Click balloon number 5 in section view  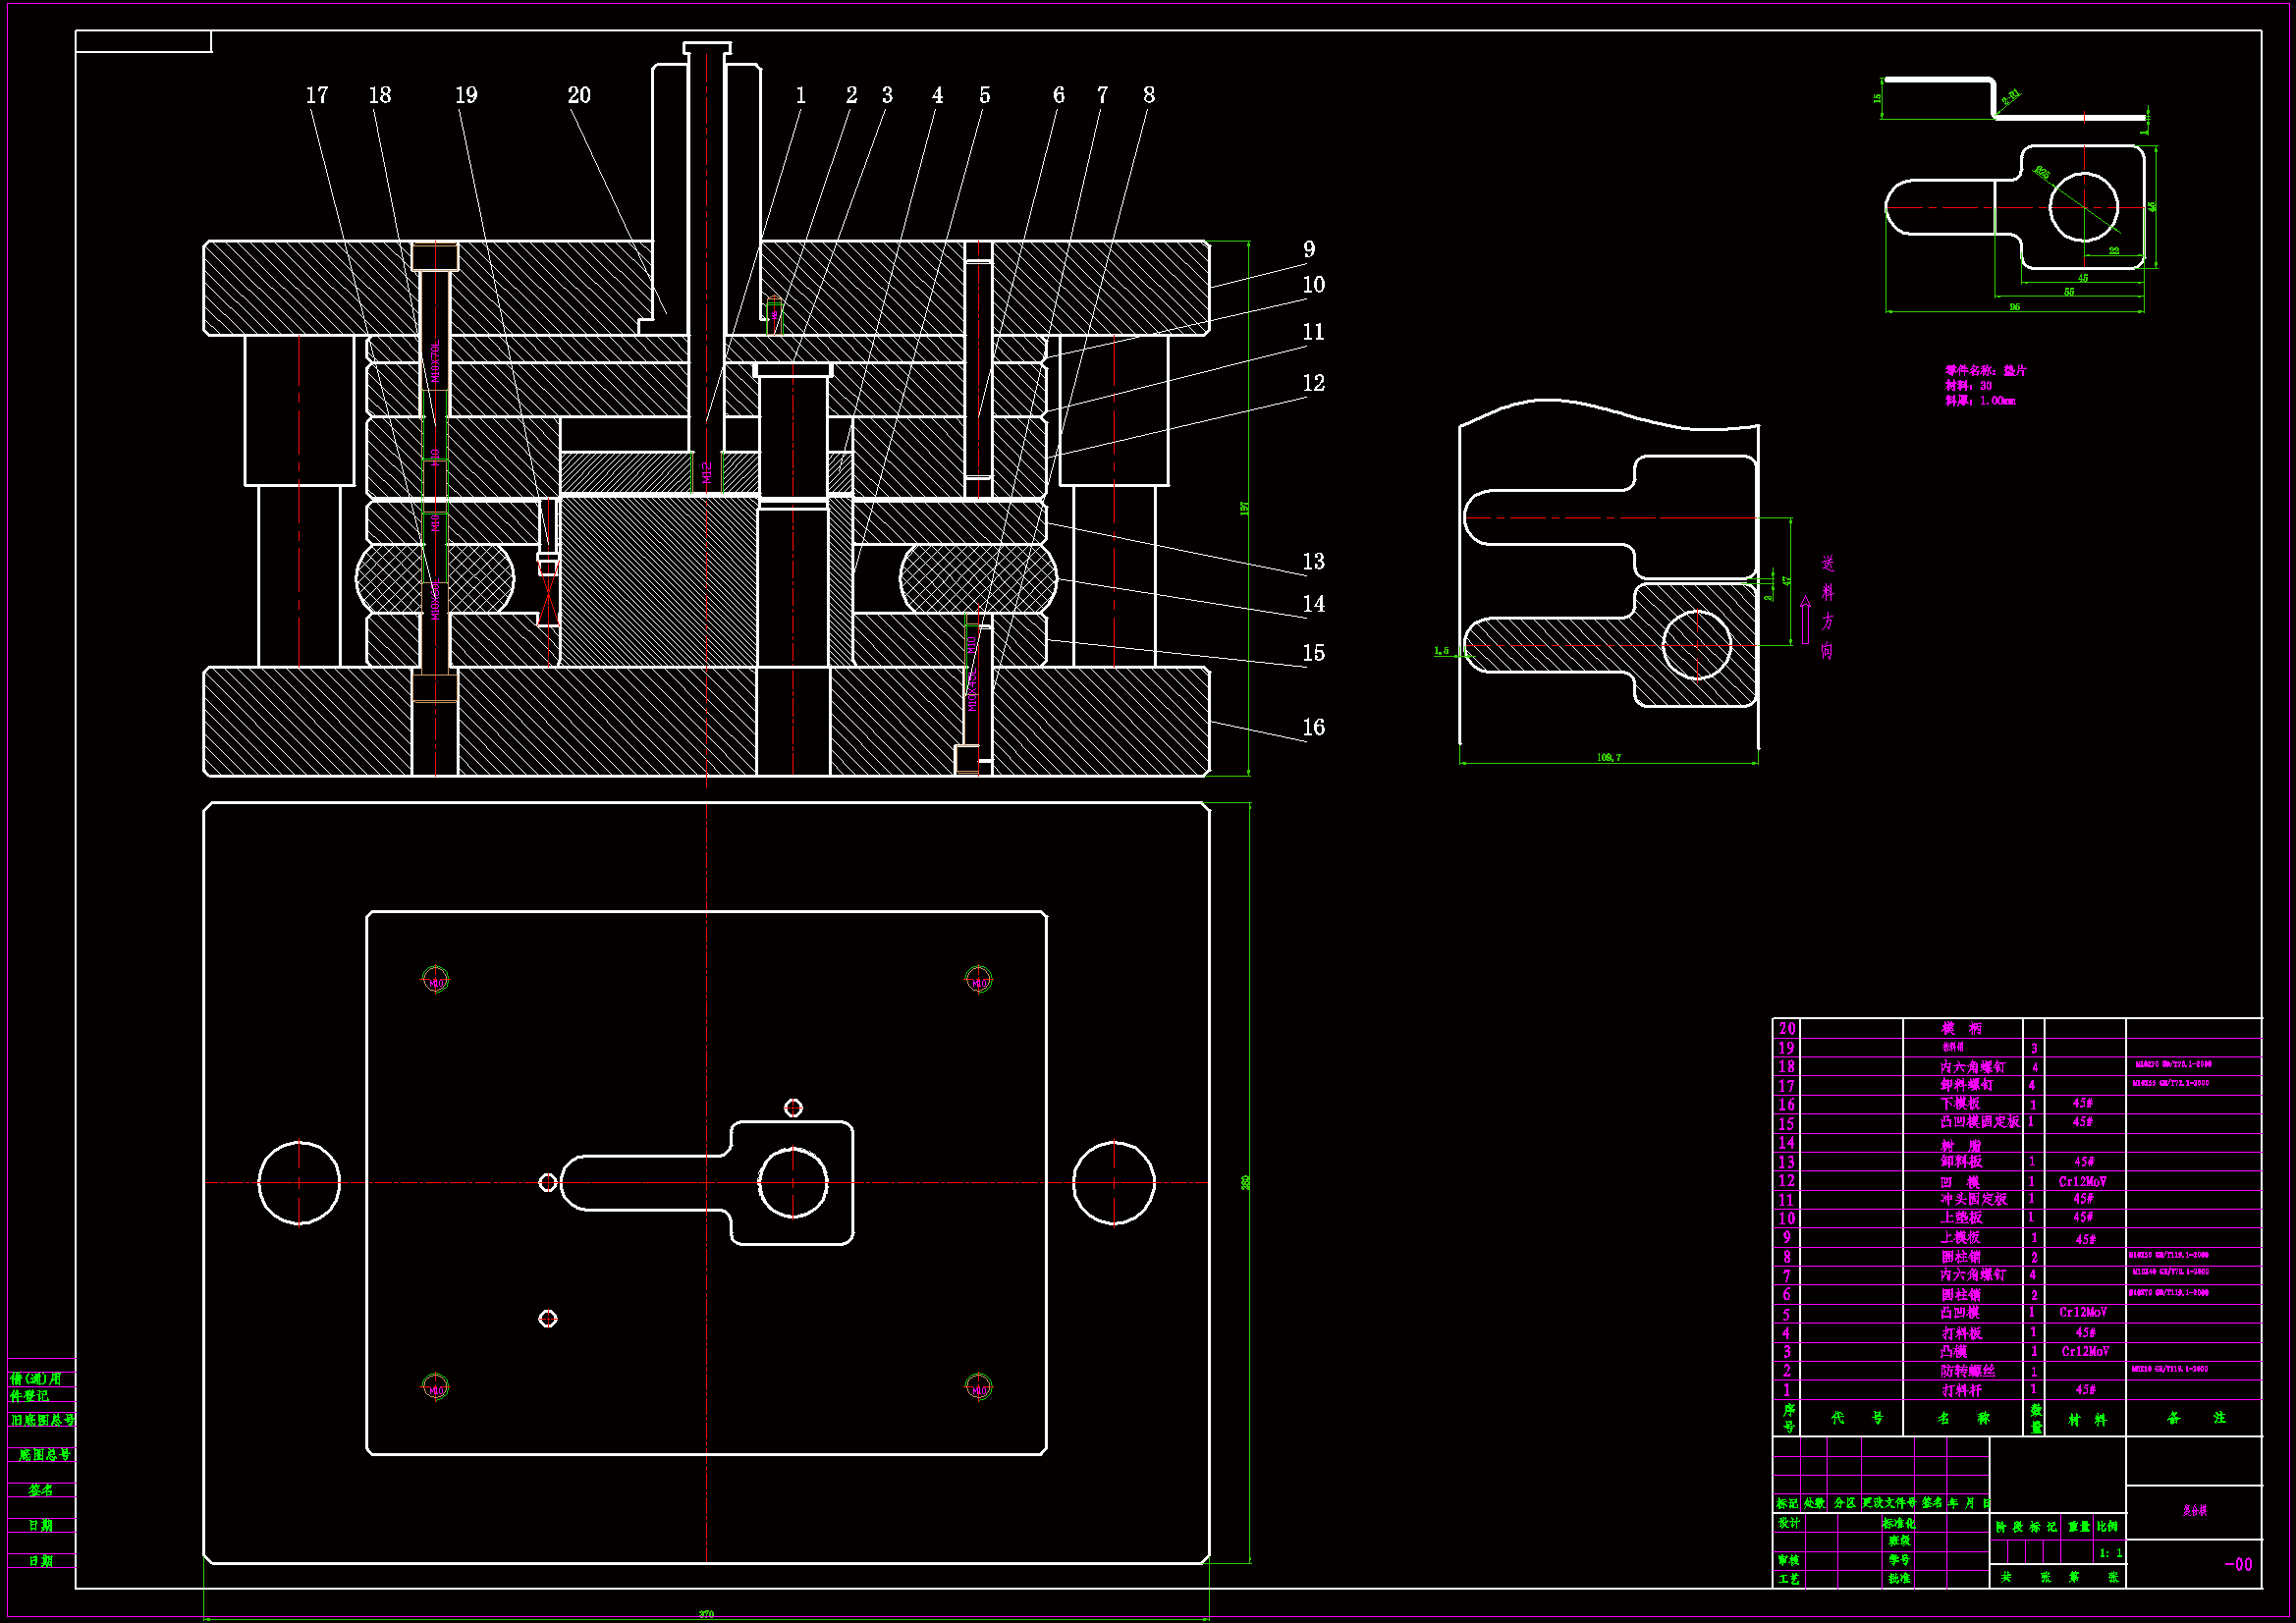[984, 95]
